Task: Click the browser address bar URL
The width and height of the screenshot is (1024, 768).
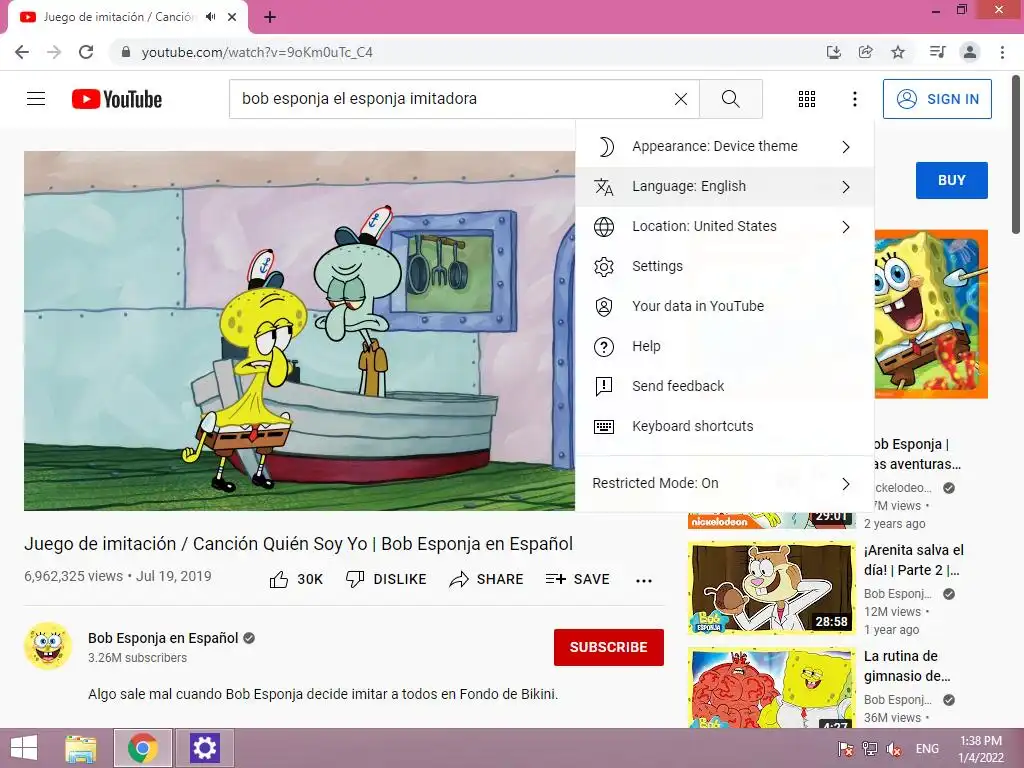Action: tap(257, 52)
